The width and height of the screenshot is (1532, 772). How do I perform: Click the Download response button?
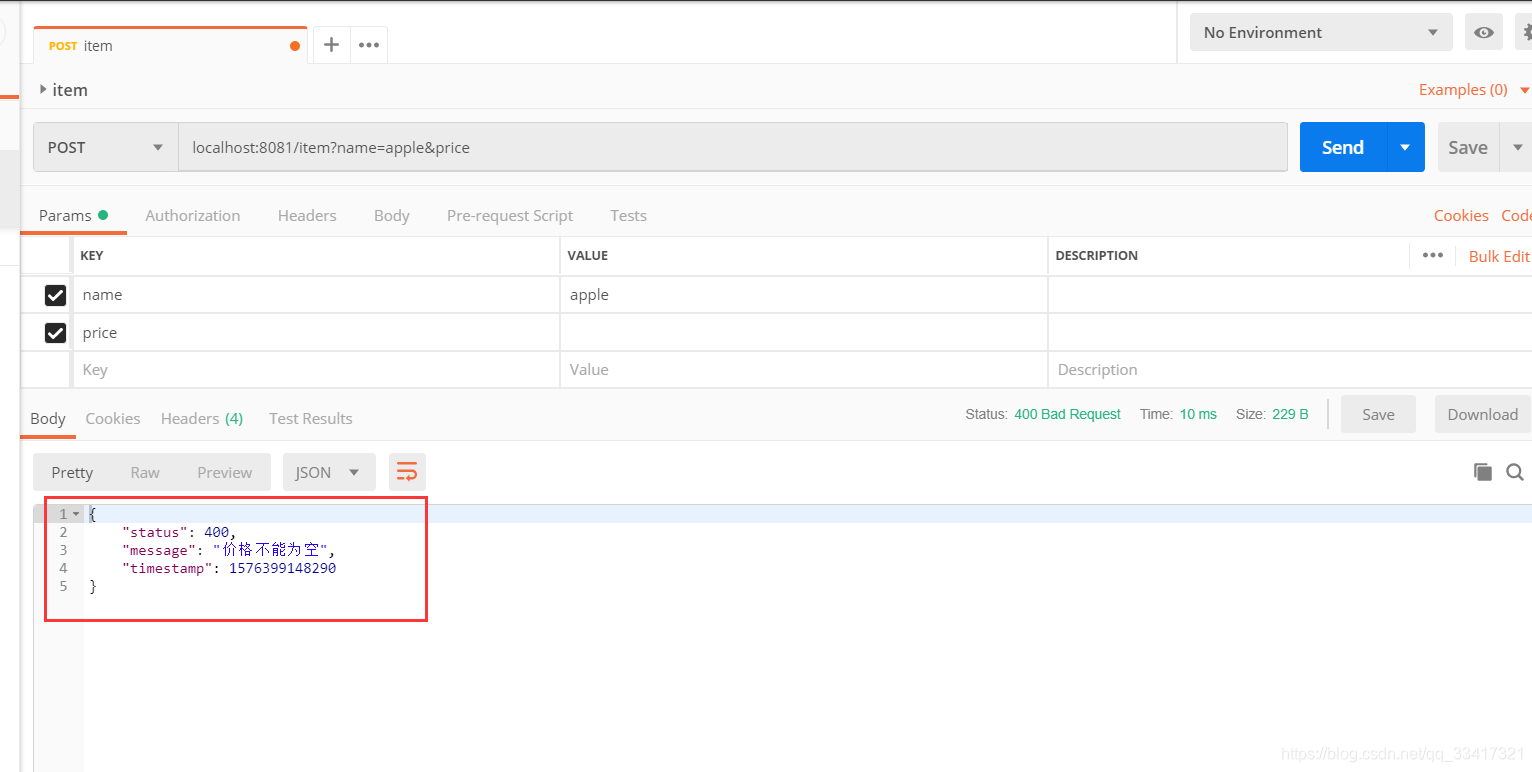pos(1482,414)
